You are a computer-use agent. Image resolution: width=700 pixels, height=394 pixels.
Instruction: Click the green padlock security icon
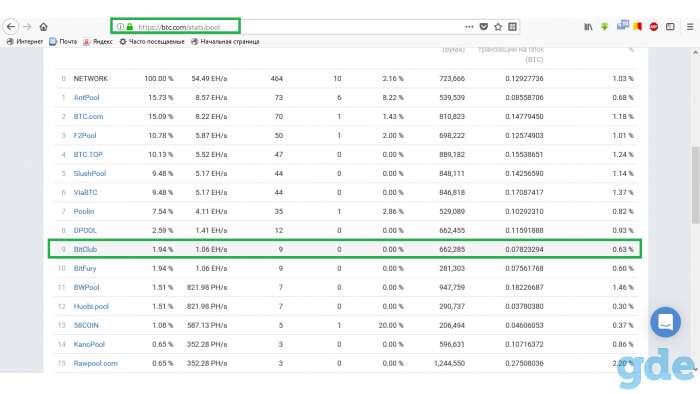pos(129,27)
